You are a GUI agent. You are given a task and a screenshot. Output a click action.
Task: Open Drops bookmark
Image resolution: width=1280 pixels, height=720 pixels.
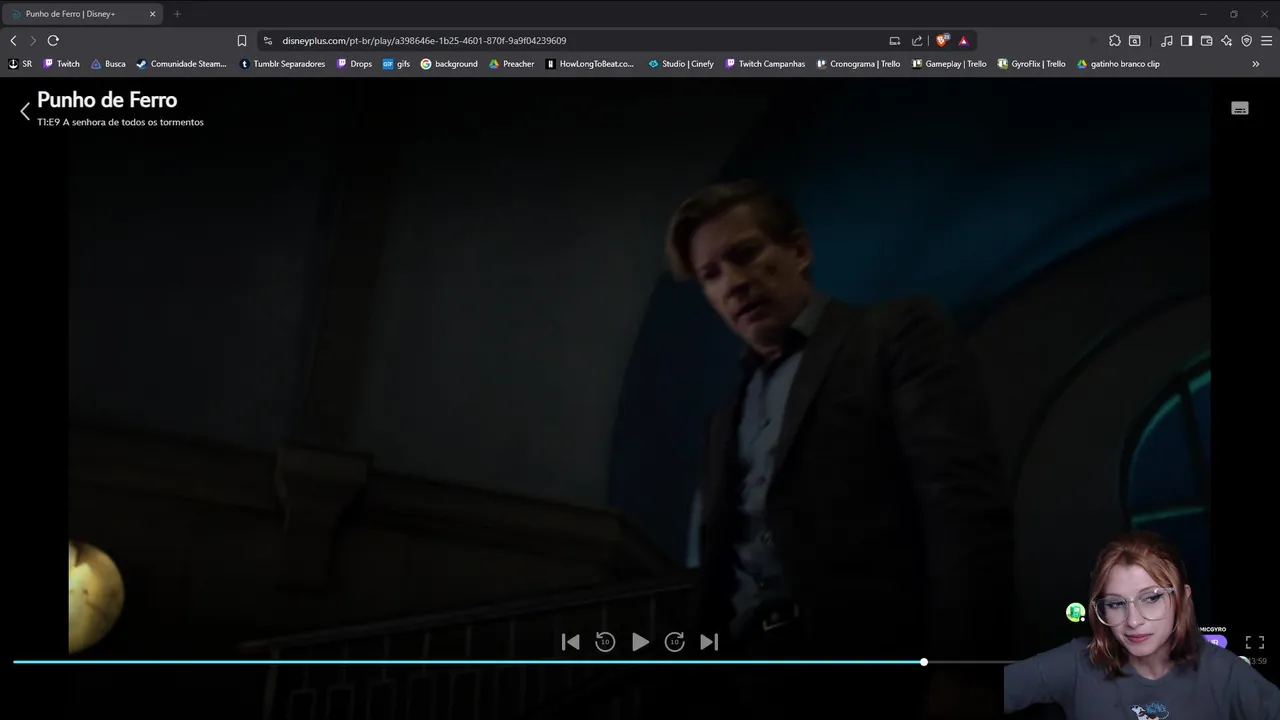[354, 64]
